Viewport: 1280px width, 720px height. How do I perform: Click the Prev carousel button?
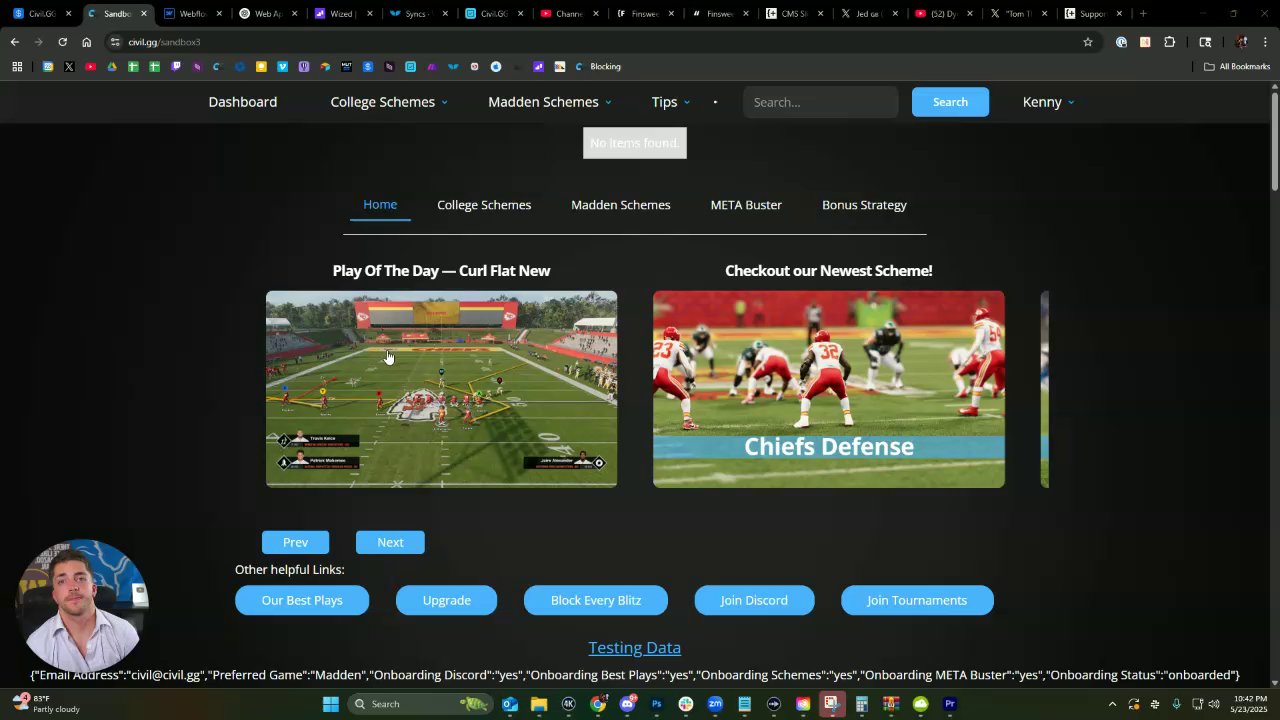pos(295,542)
